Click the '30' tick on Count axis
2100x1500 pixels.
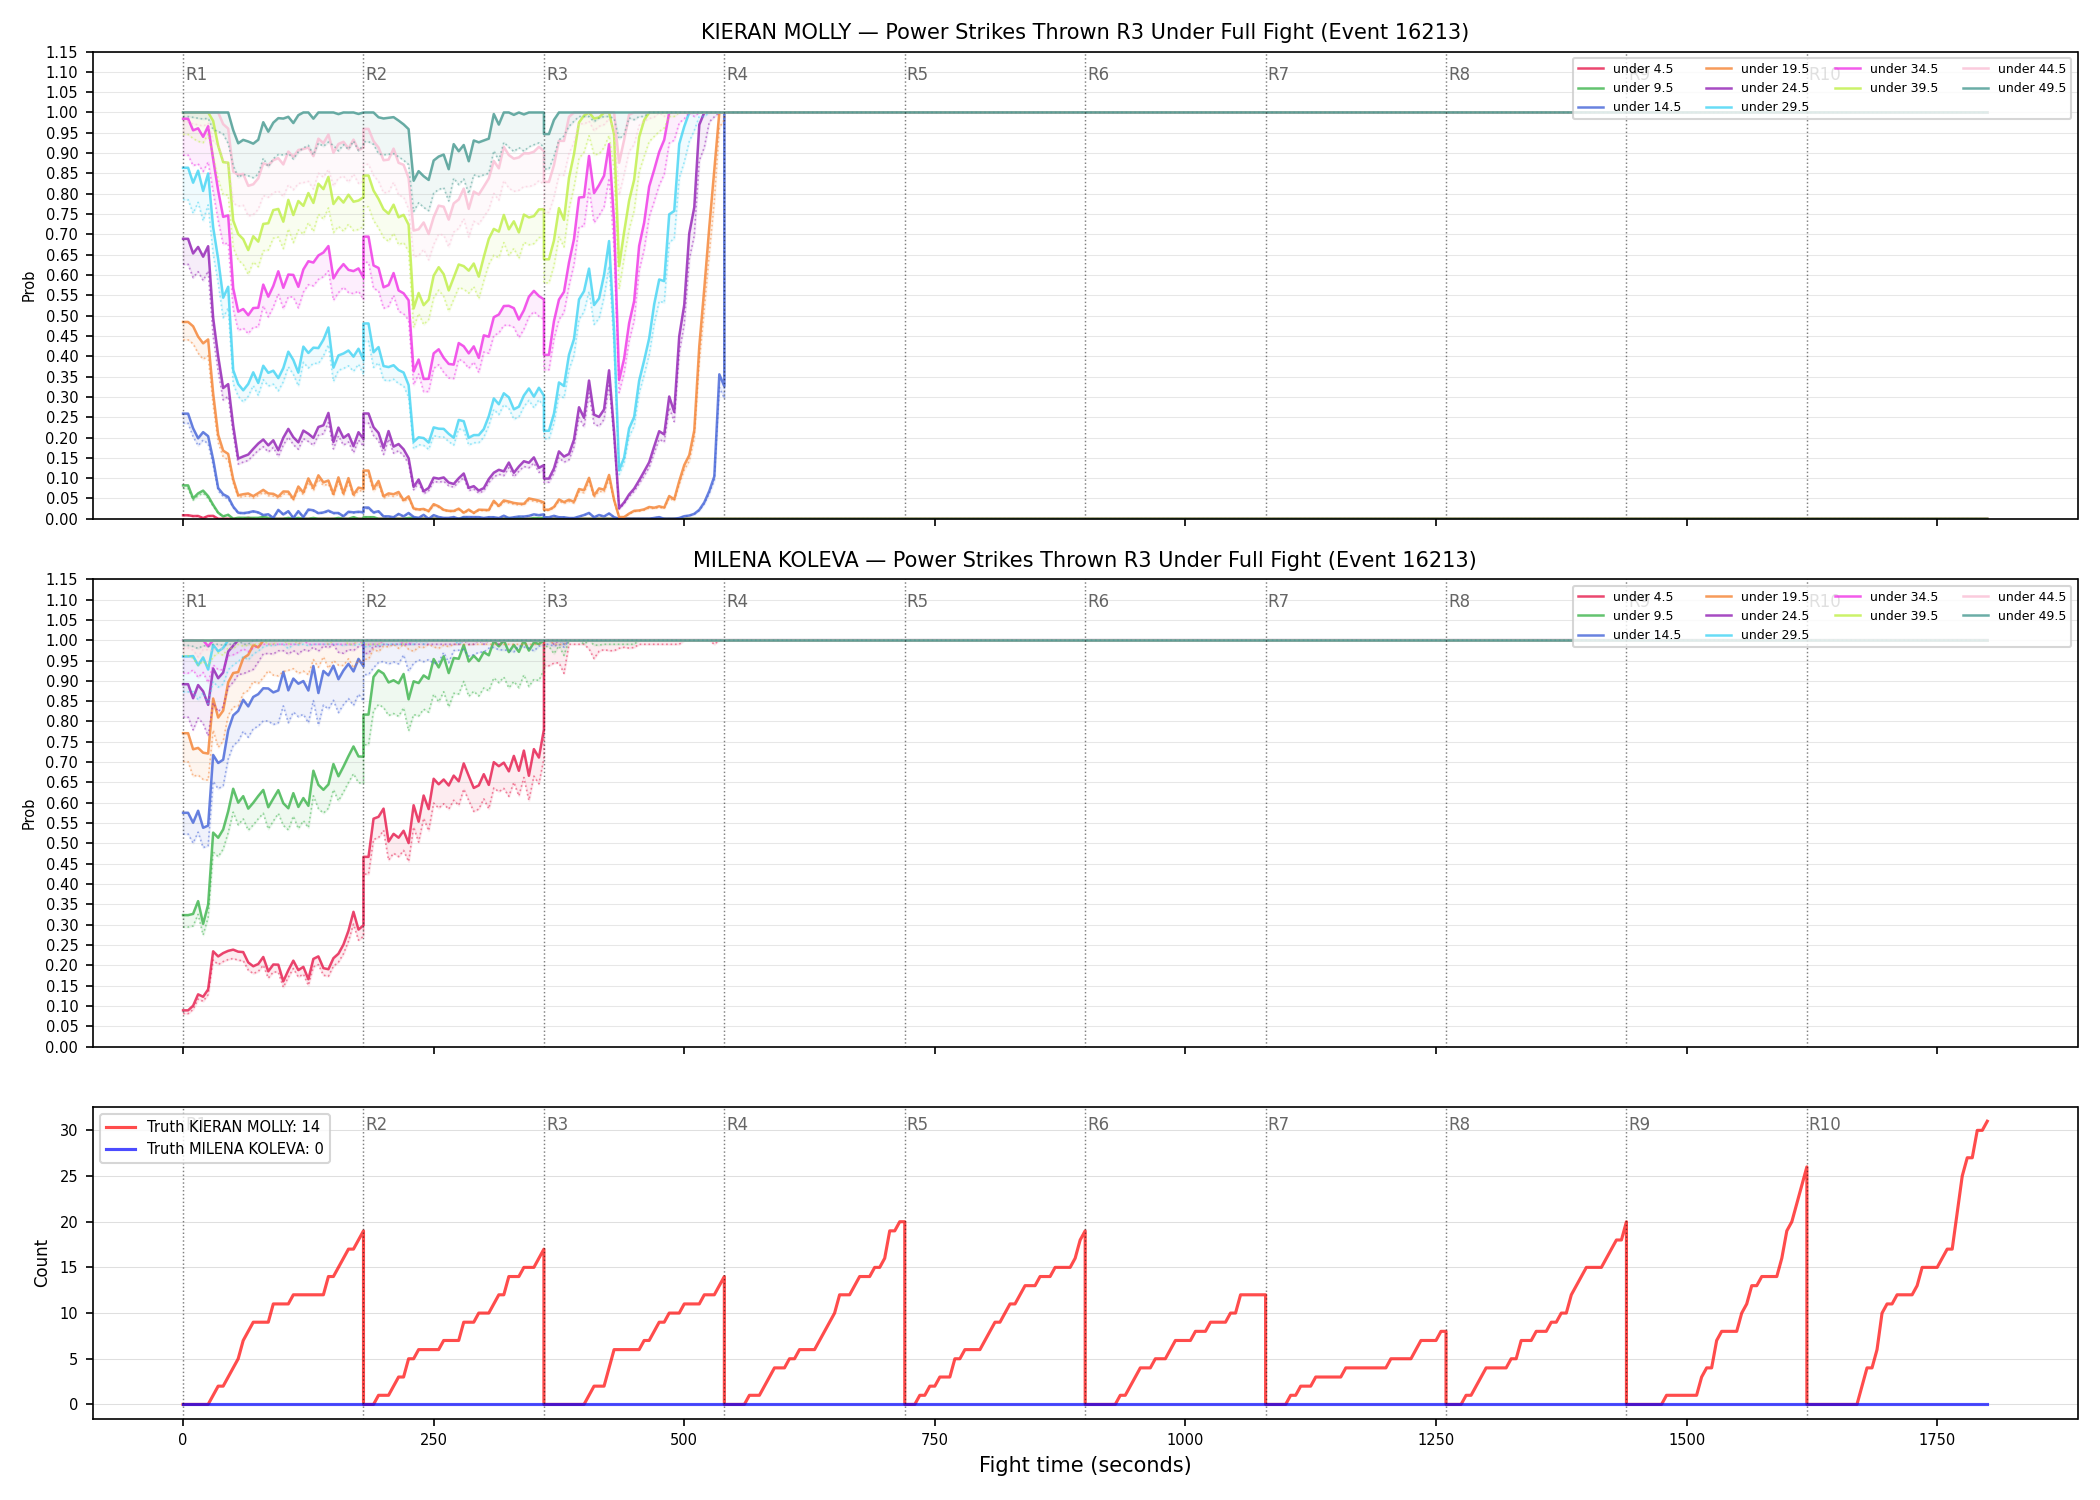click(x=69, y=1131)
